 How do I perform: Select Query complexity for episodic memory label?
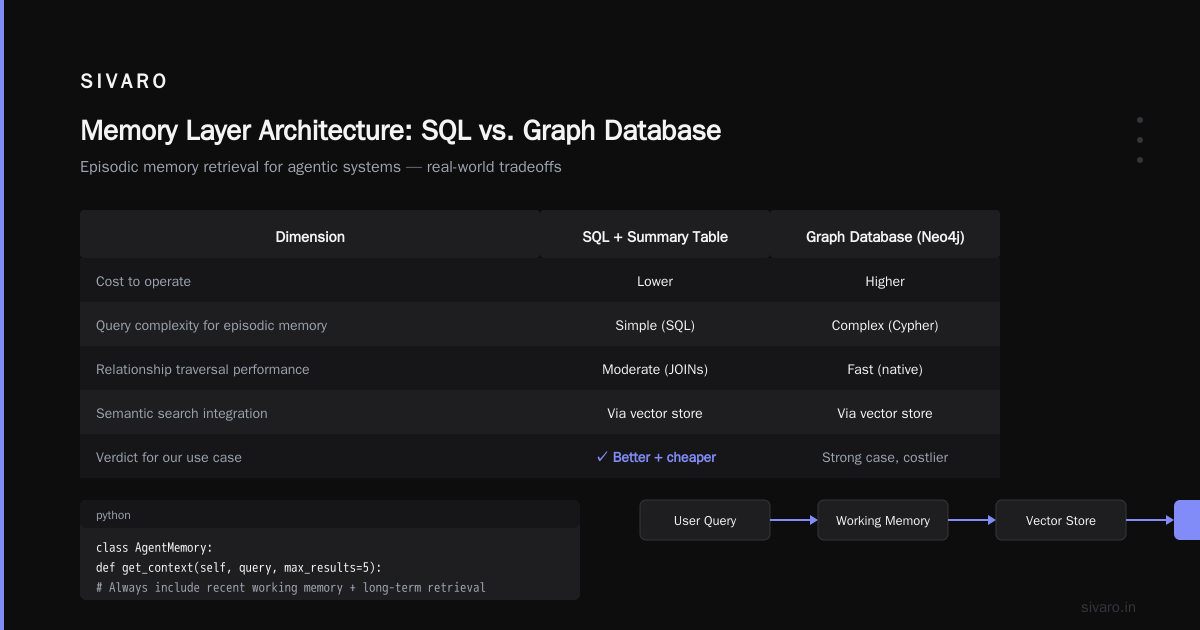(211, 325)
